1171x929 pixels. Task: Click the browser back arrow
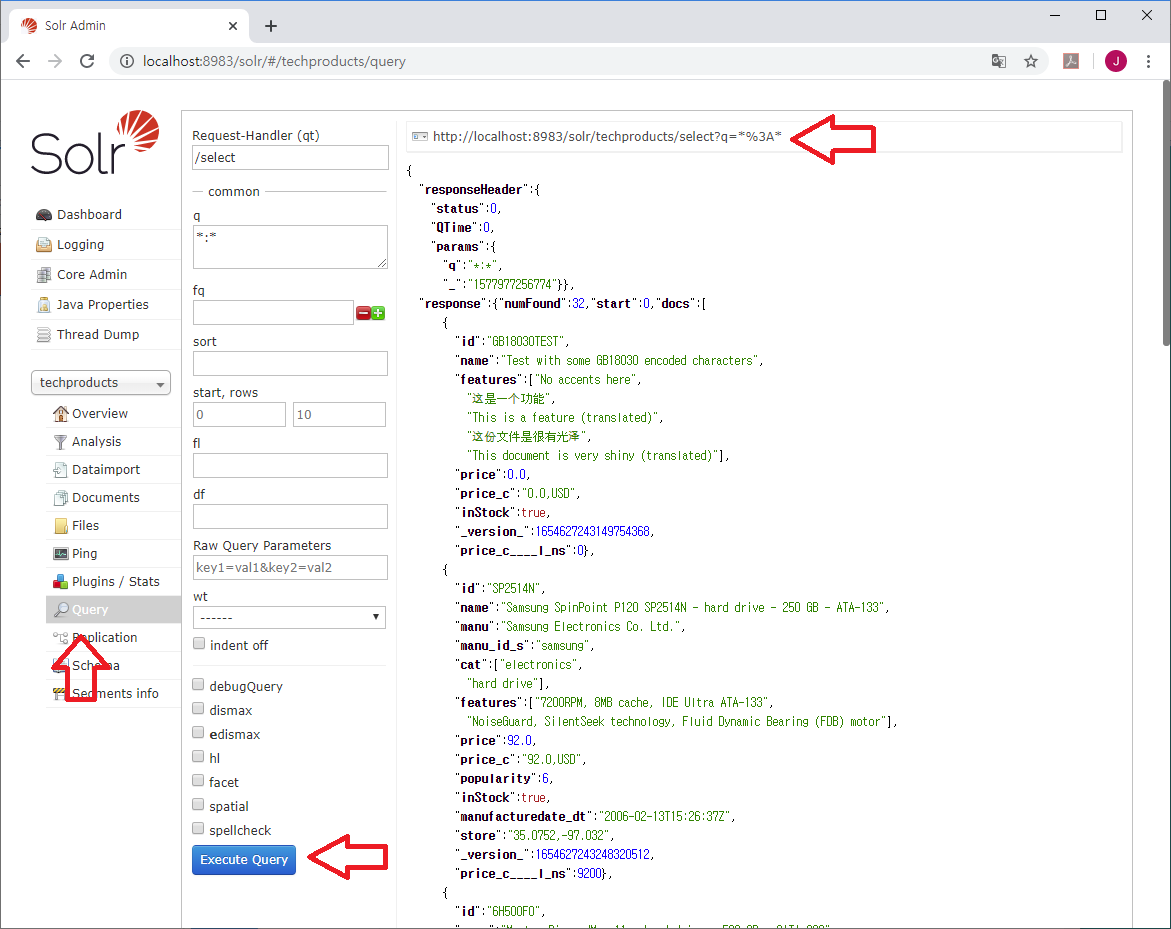pos(23,61)
